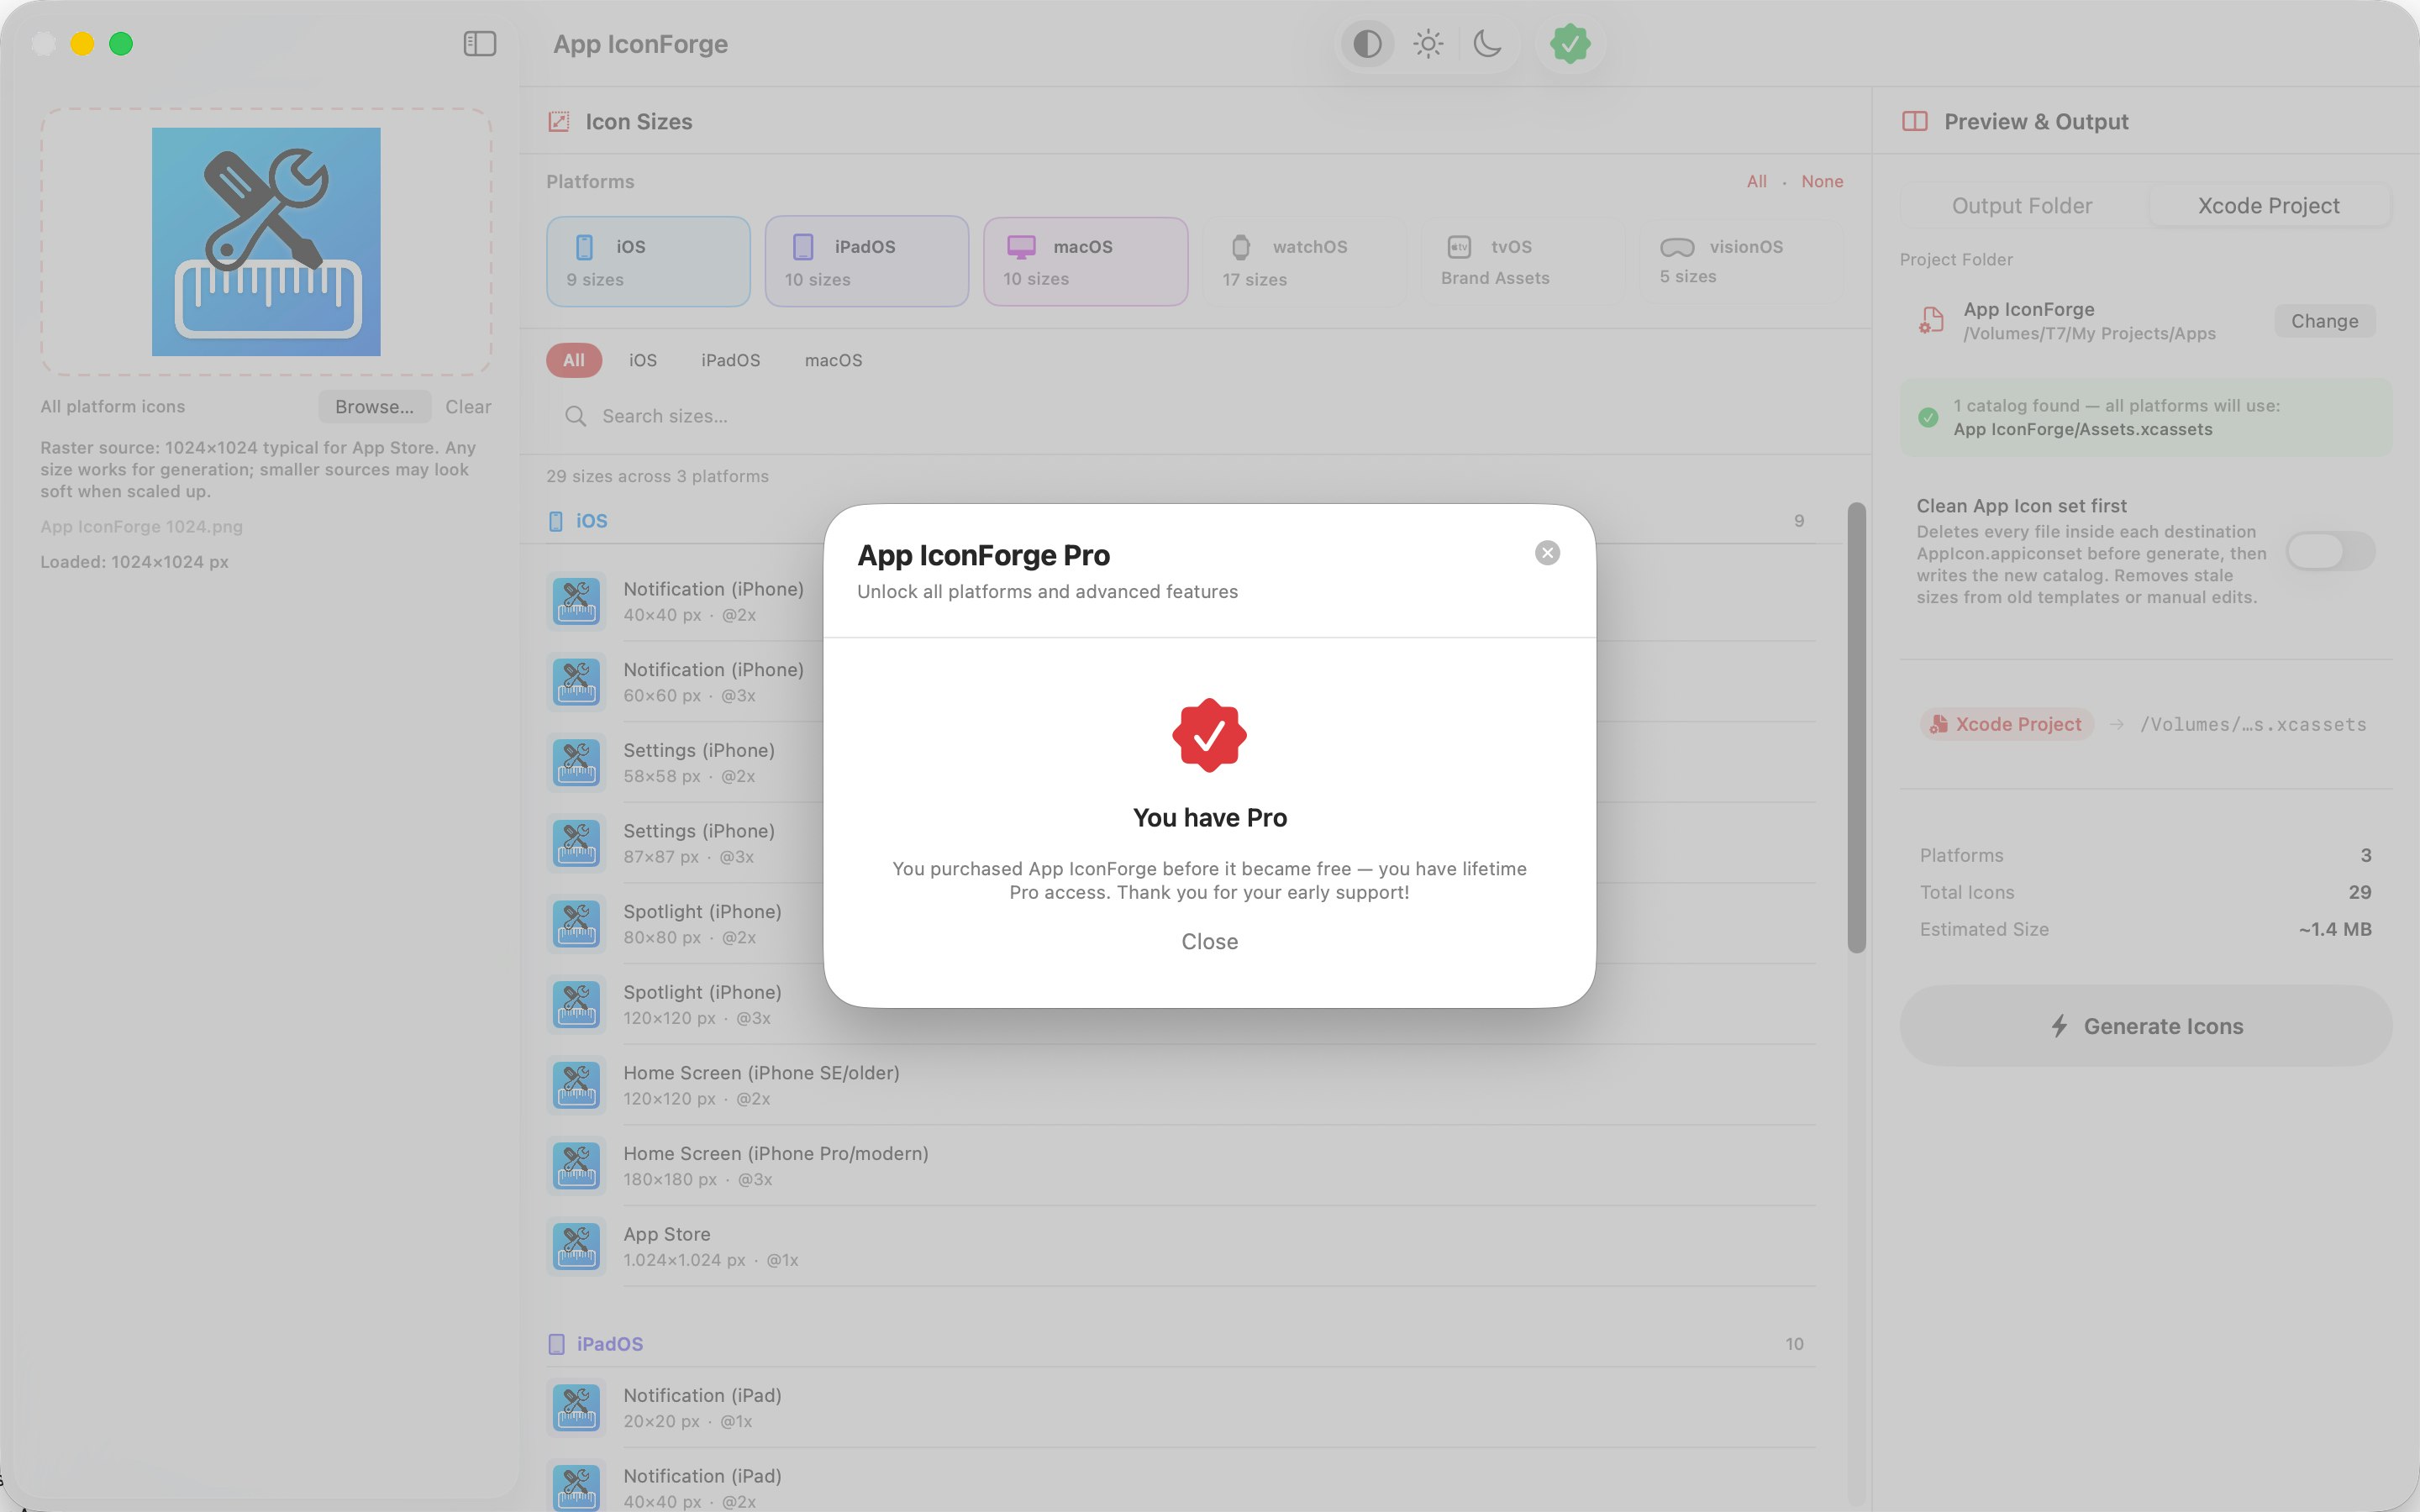Click the Preview & Output header icon
Image resolution: width=2420 pixels, height=1512 pixels.
coord(1914,122)
